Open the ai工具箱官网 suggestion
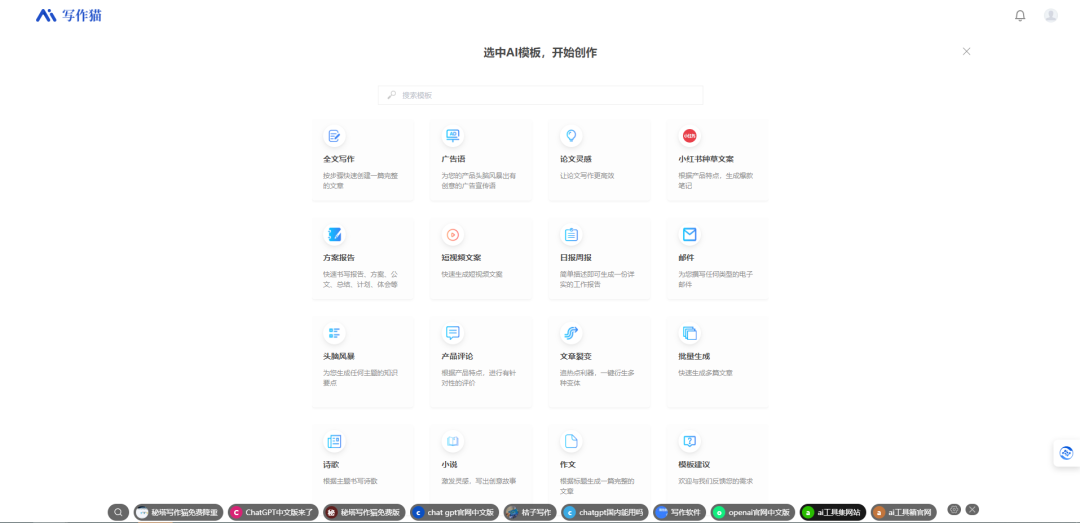Viewport: 1080px width, 523px height. [904, 512]
